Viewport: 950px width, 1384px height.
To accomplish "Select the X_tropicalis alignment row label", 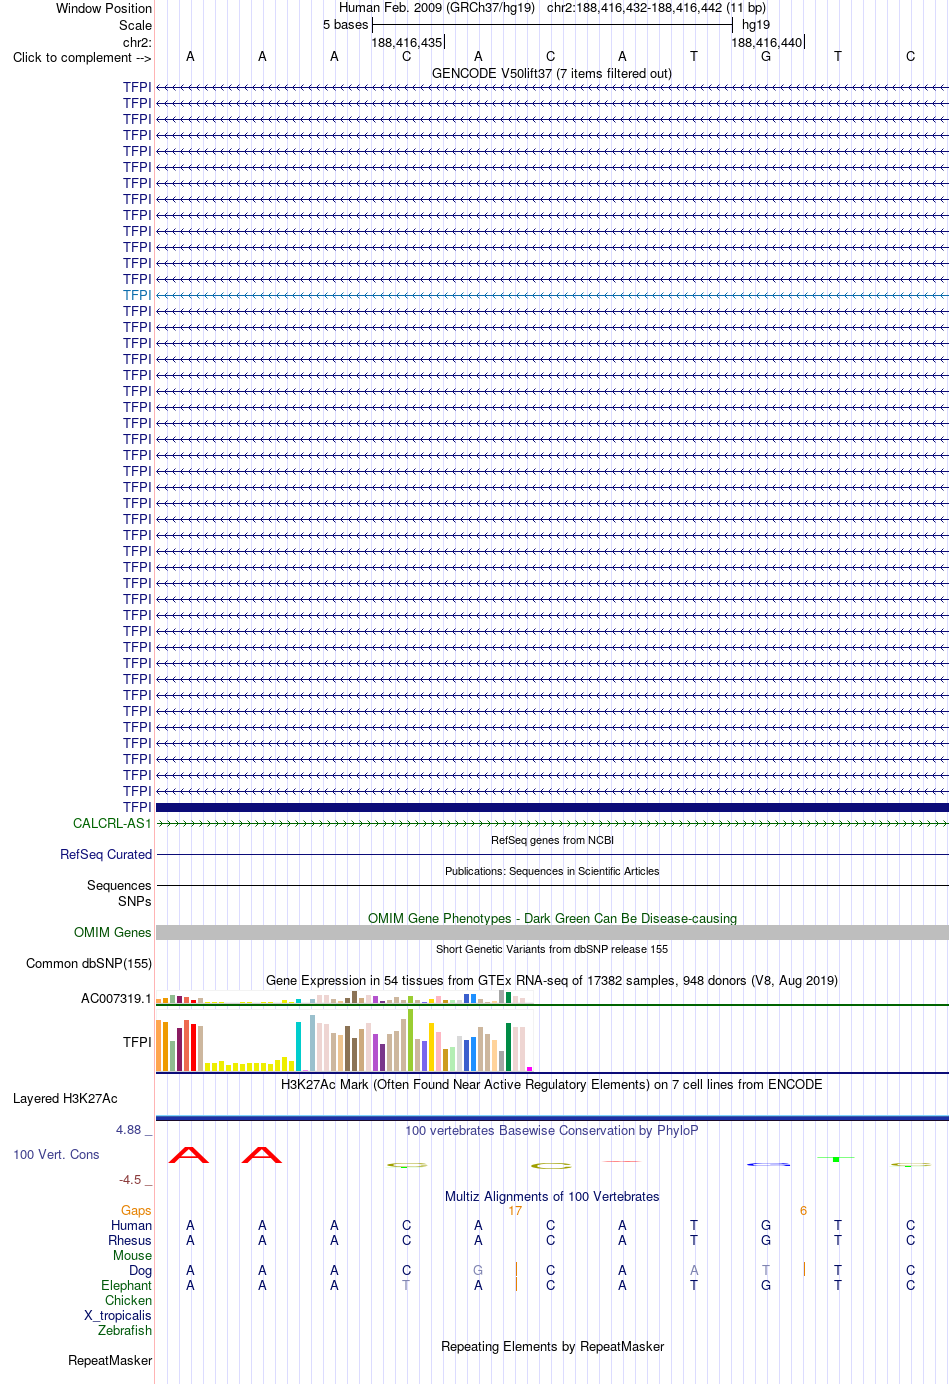I will click(118, 1315).
